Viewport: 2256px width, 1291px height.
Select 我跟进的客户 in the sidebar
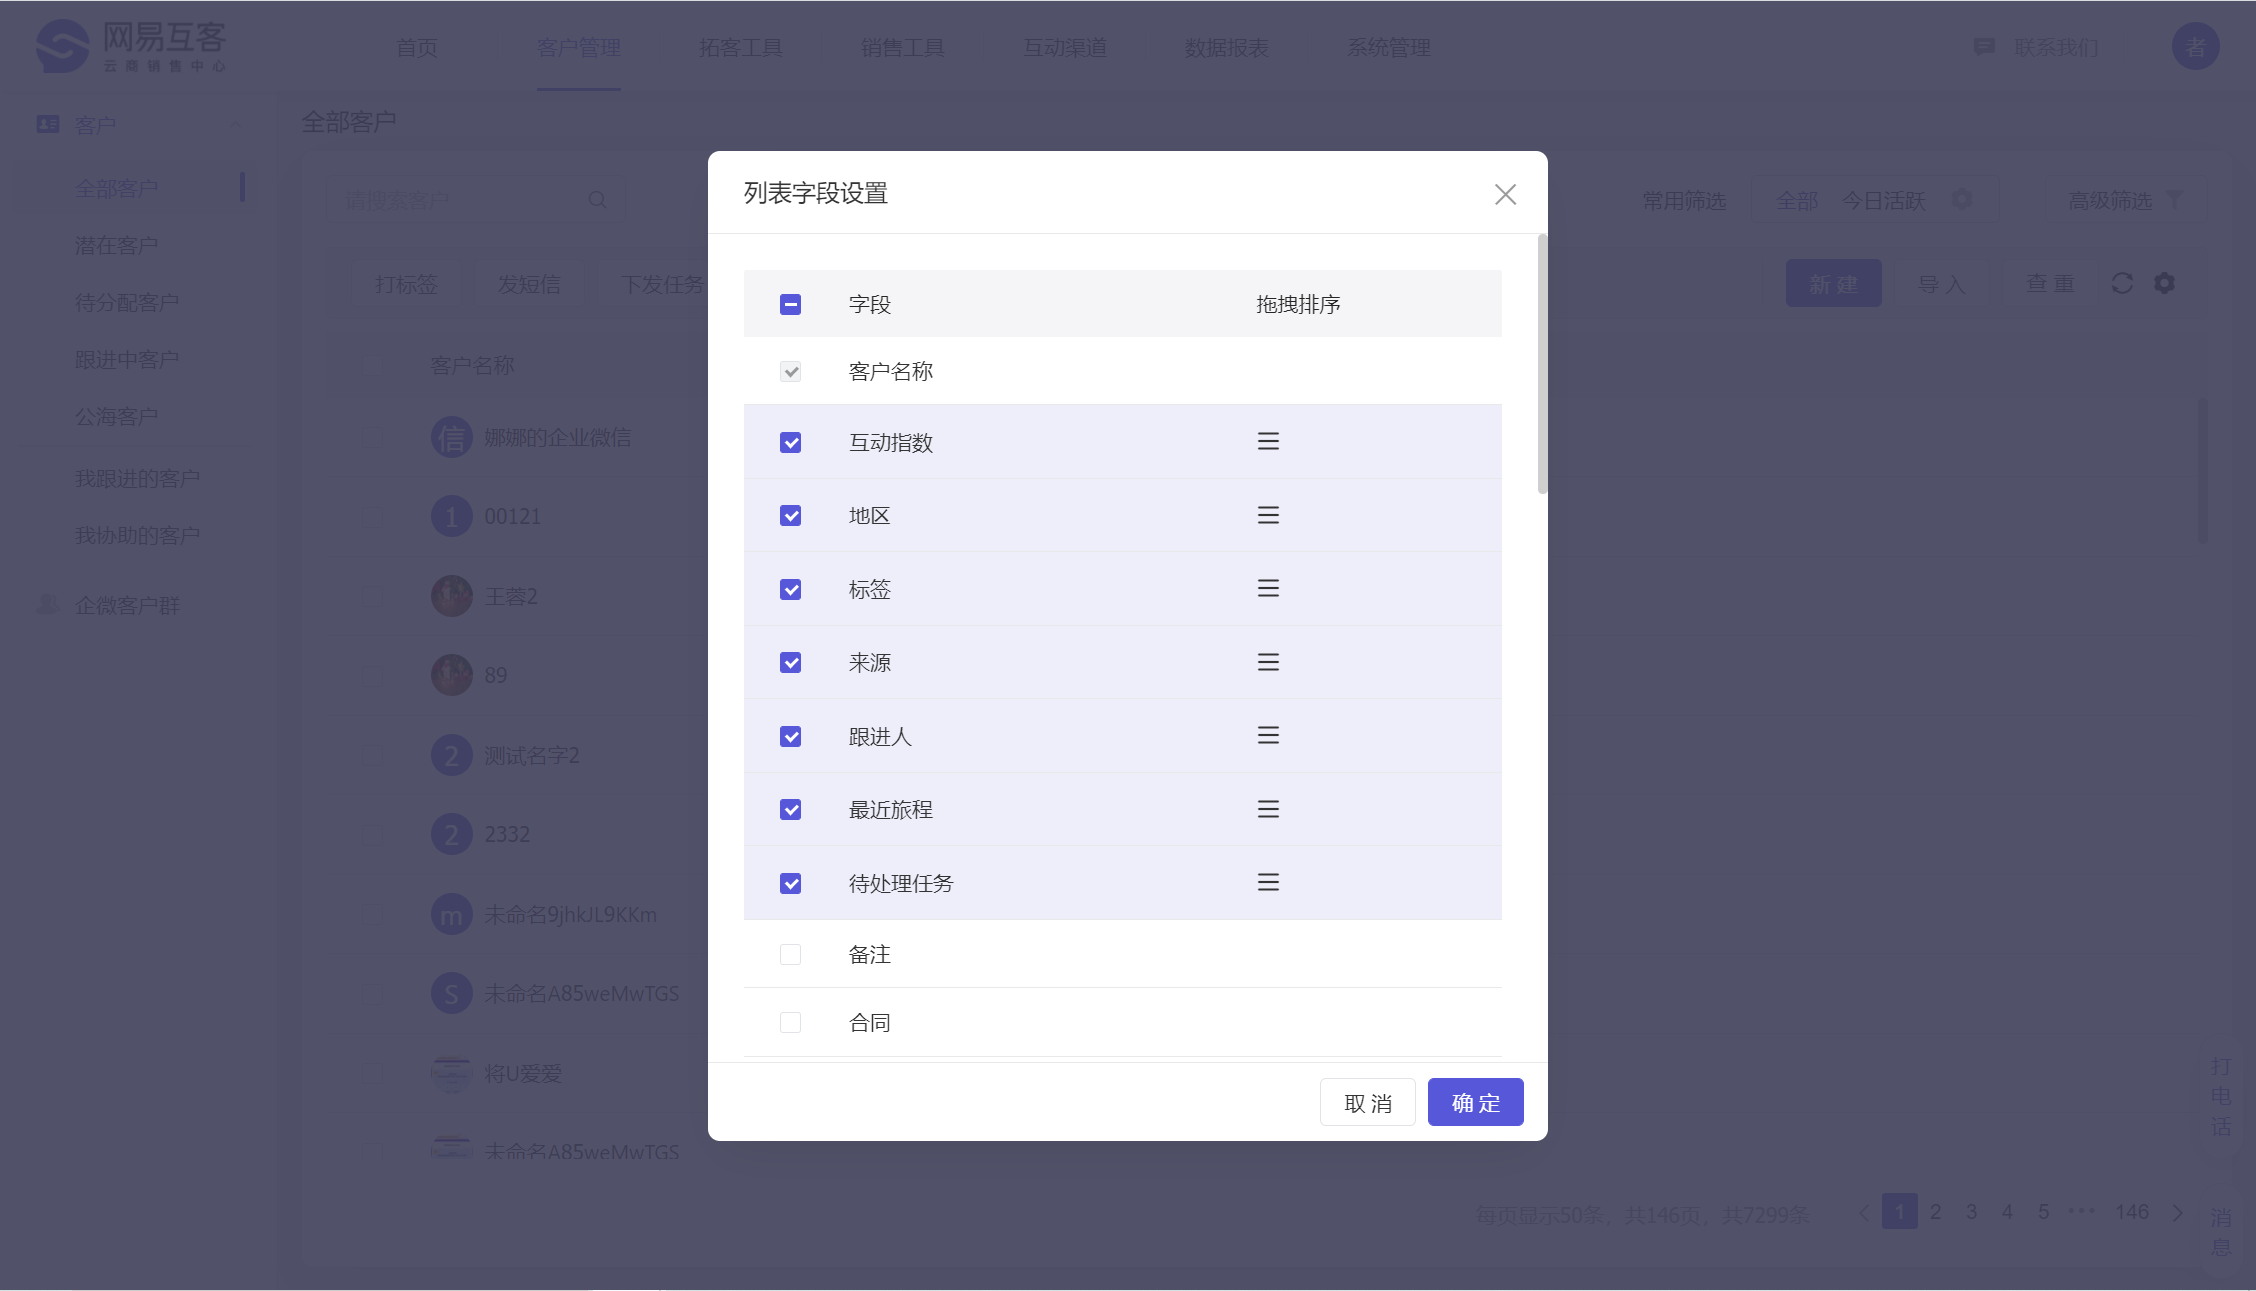pyautogui.click(x=137, y=478)
